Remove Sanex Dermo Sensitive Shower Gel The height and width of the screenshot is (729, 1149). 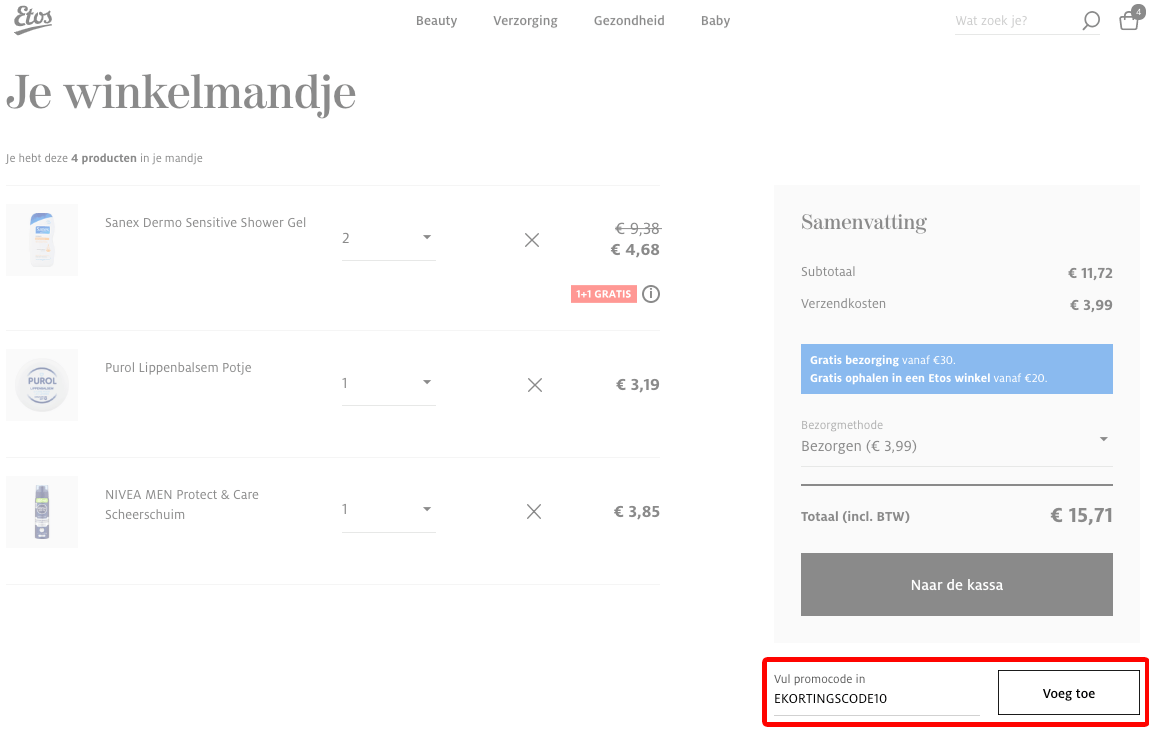point(532,240)
